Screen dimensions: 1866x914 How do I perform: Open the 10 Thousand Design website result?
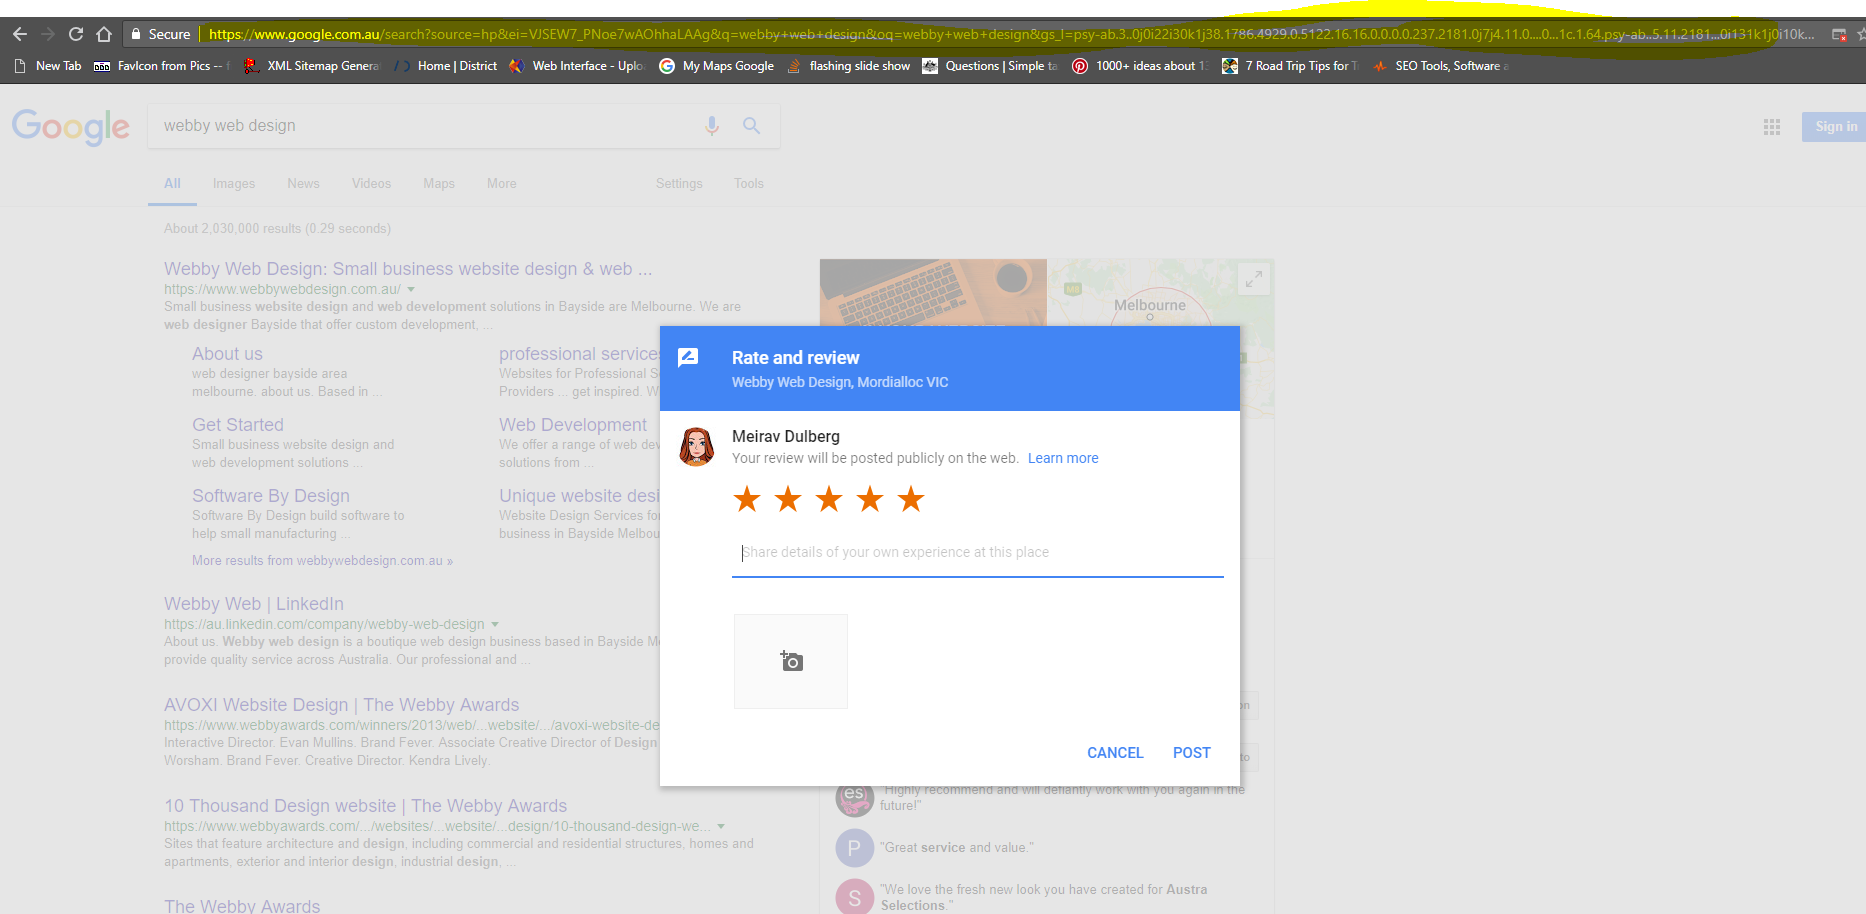(x=365, y=806)
